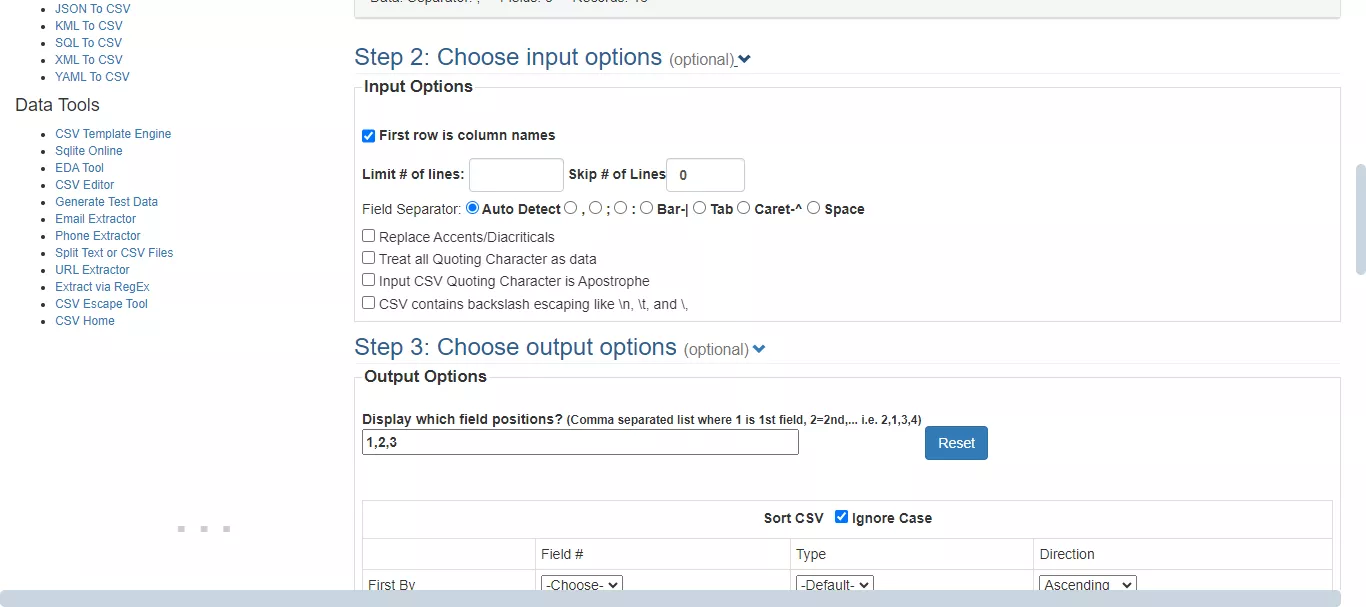Screen dimensions: 1366x607
Task: Disable Ignore Case for sorting
Action: pos(841,517)
